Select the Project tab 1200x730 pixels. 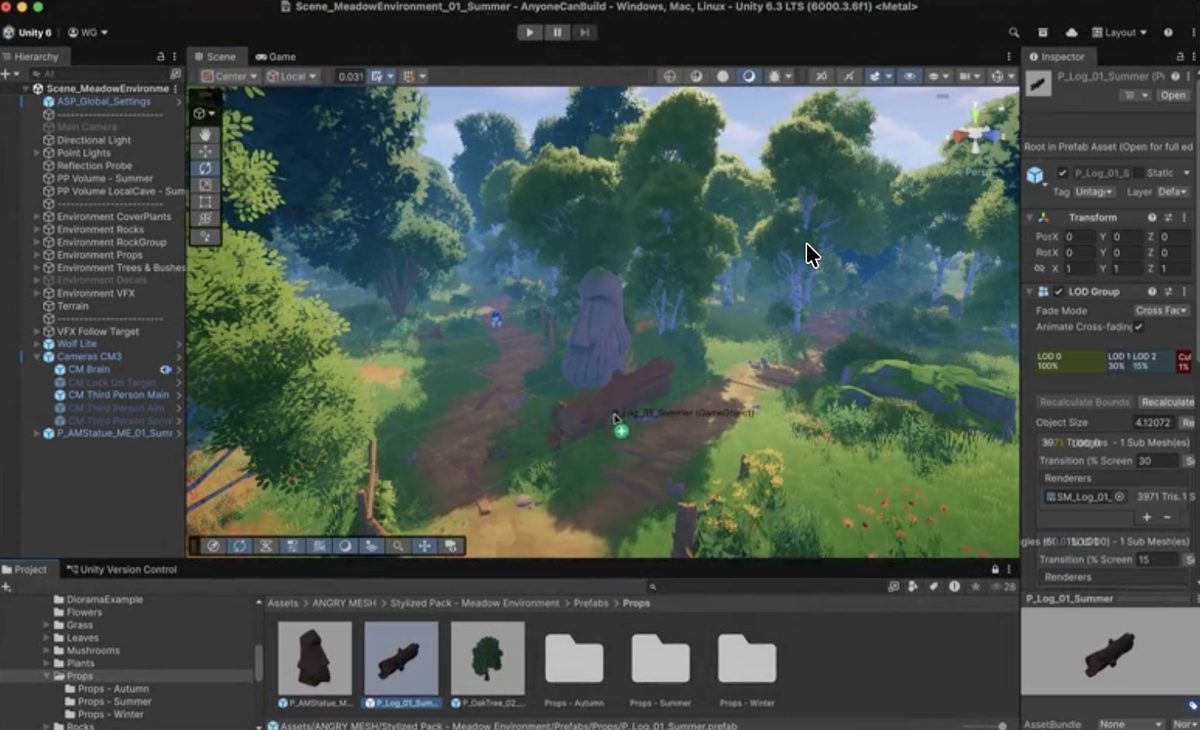[x=25, y=569]
